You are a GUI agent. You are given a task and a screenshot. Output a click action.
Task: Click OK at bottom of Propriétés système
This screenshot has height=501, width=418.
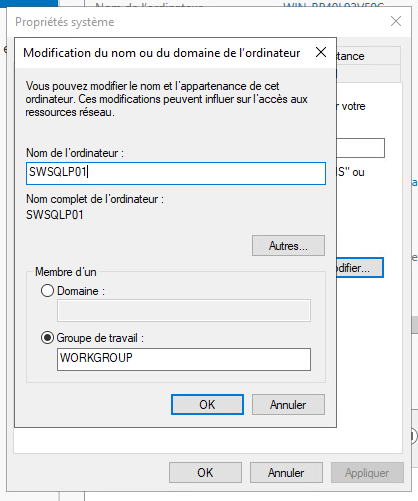tap(205, 472)
